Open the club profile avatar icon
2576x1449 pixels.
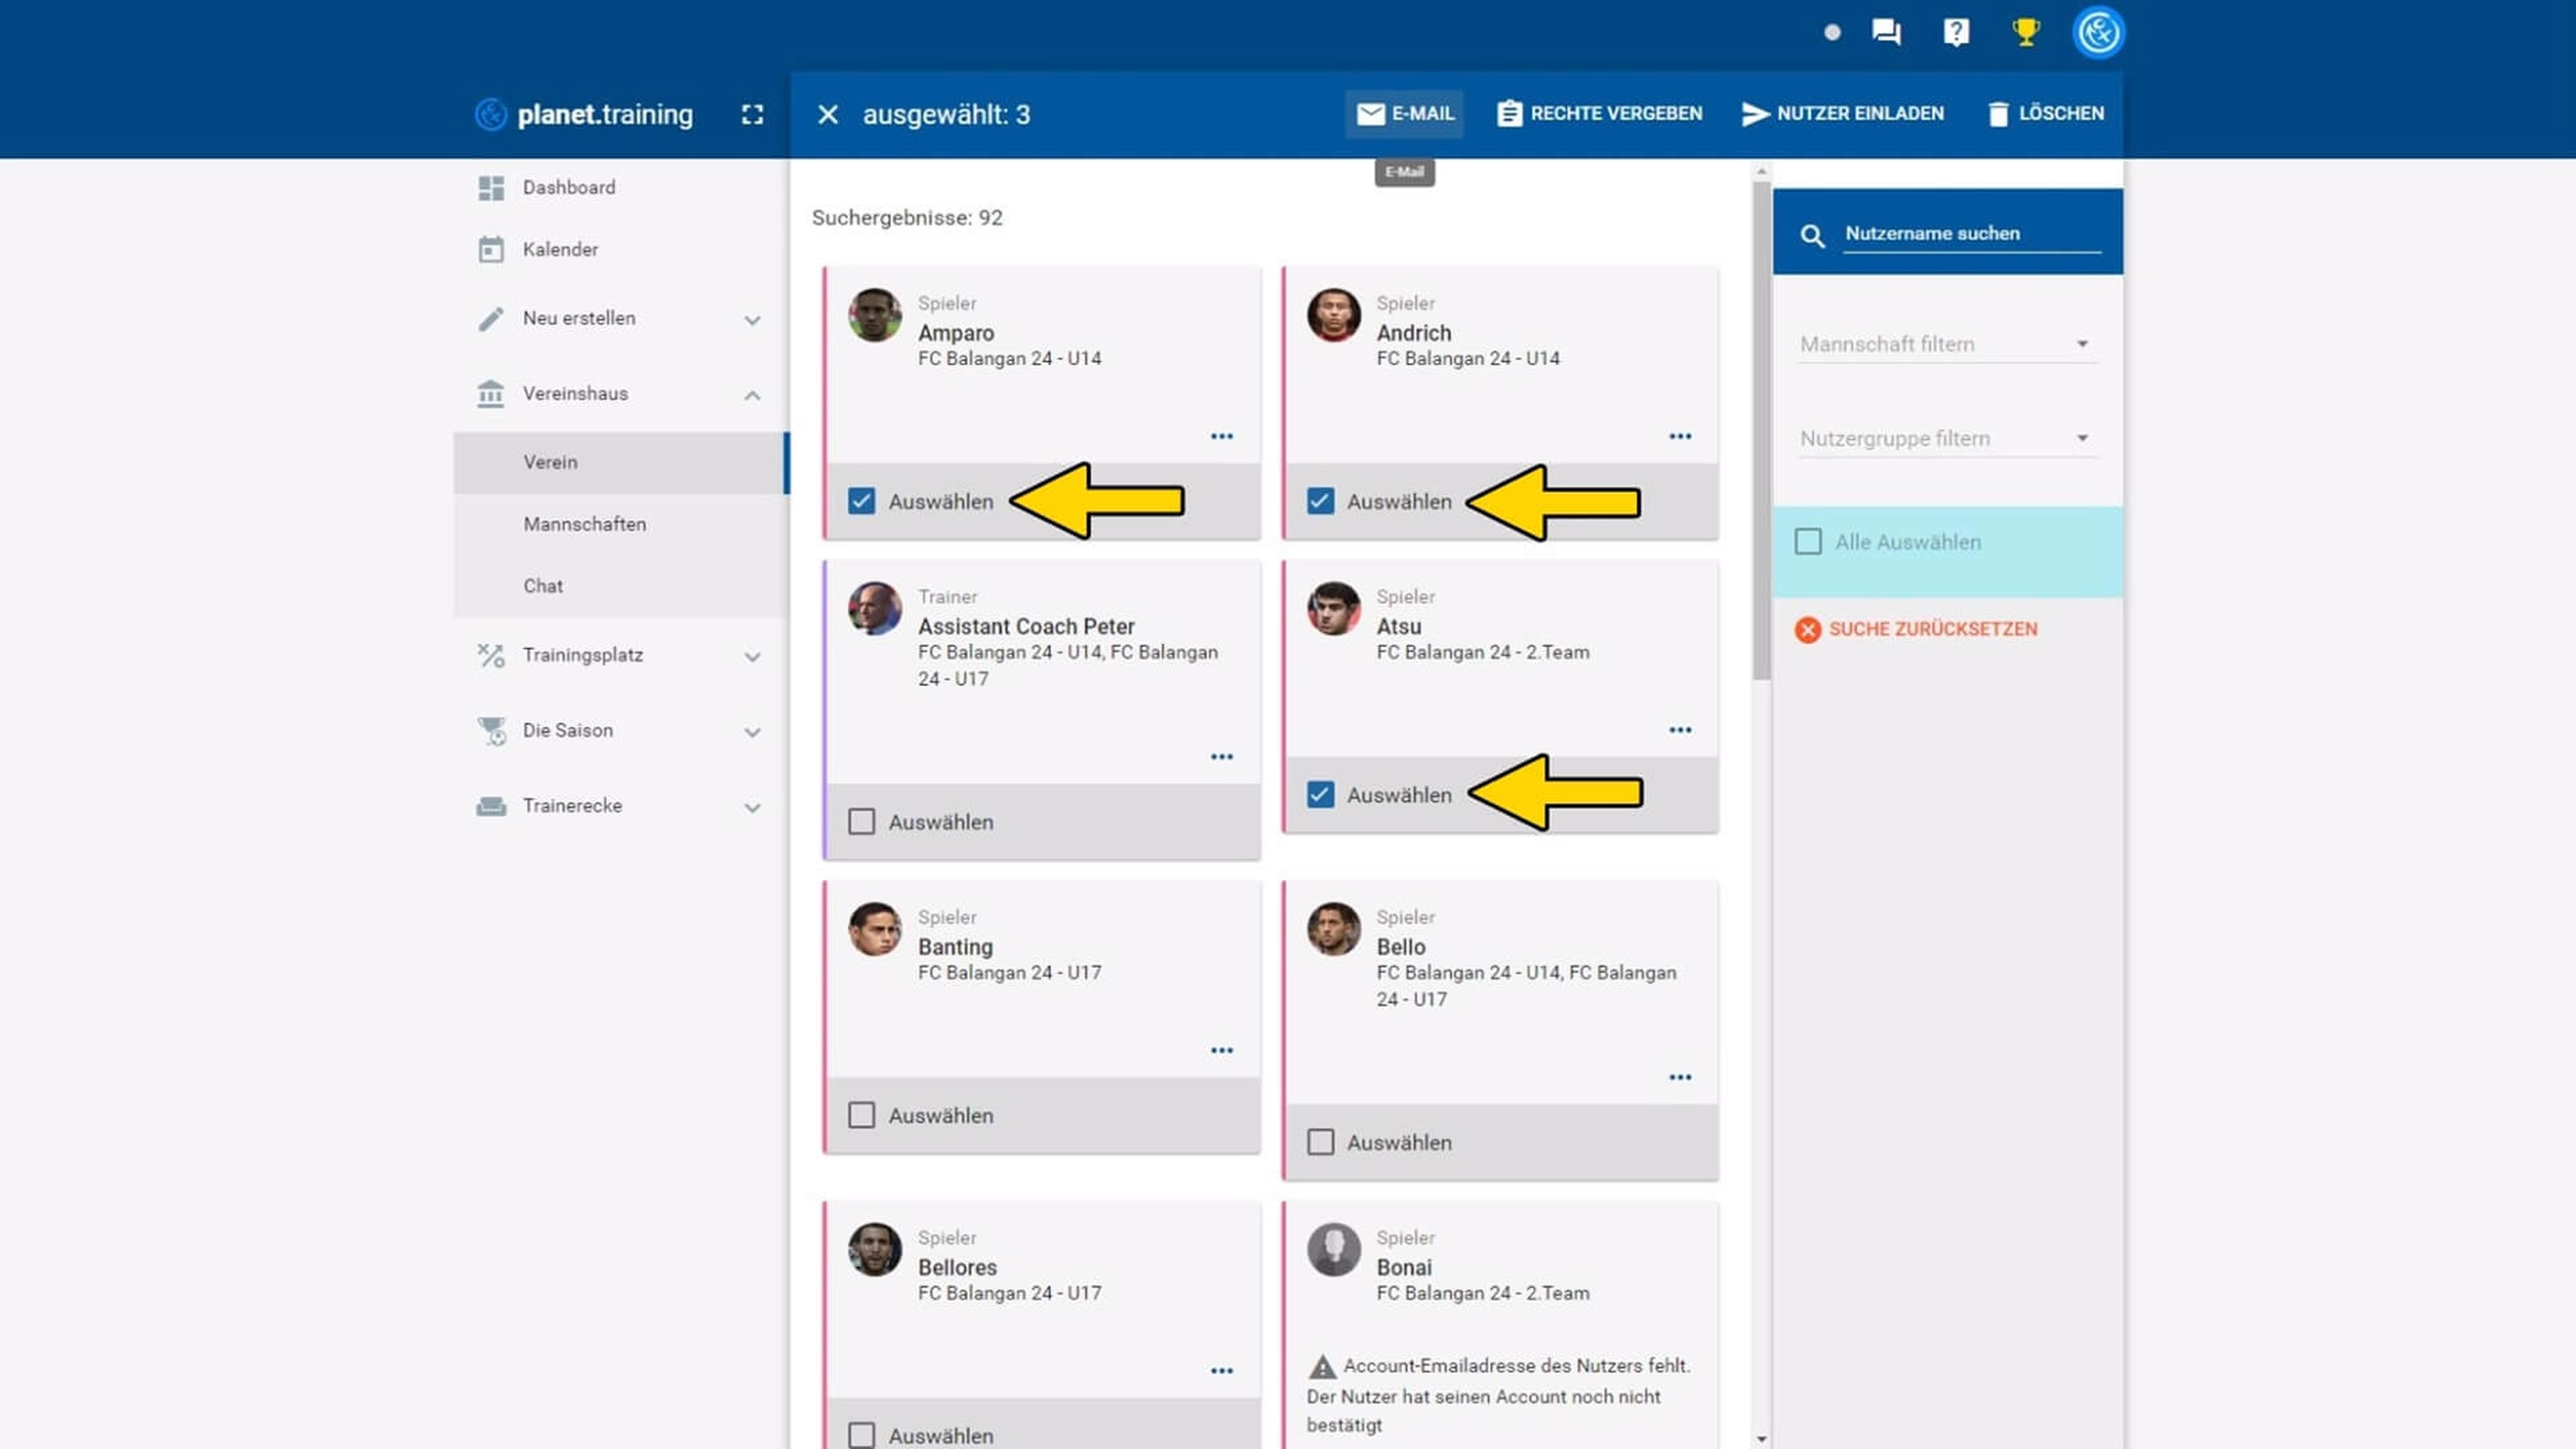(x=2098, y=33)
